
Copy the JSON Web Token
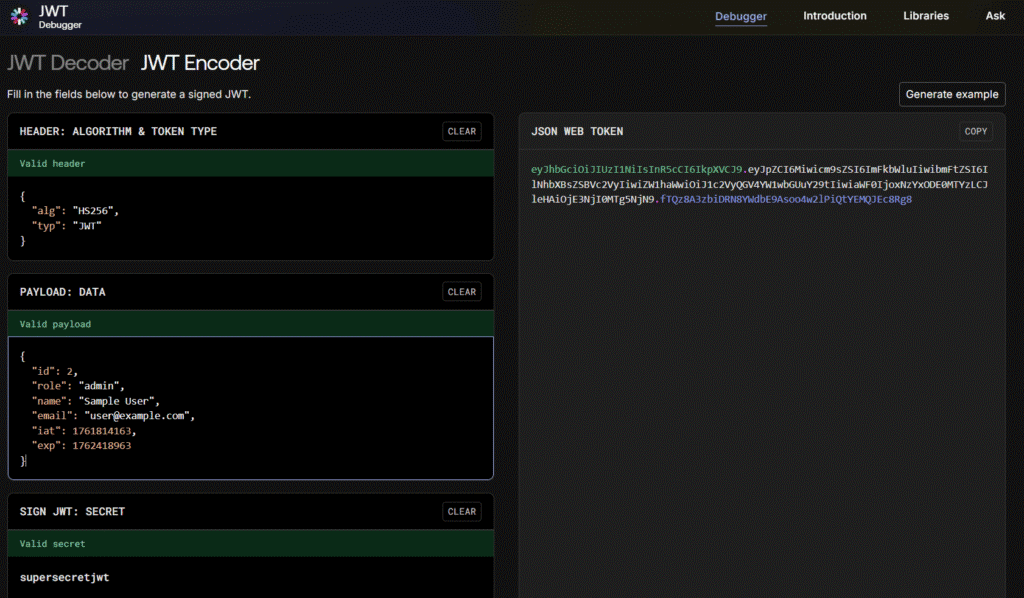tap(976, 131)
